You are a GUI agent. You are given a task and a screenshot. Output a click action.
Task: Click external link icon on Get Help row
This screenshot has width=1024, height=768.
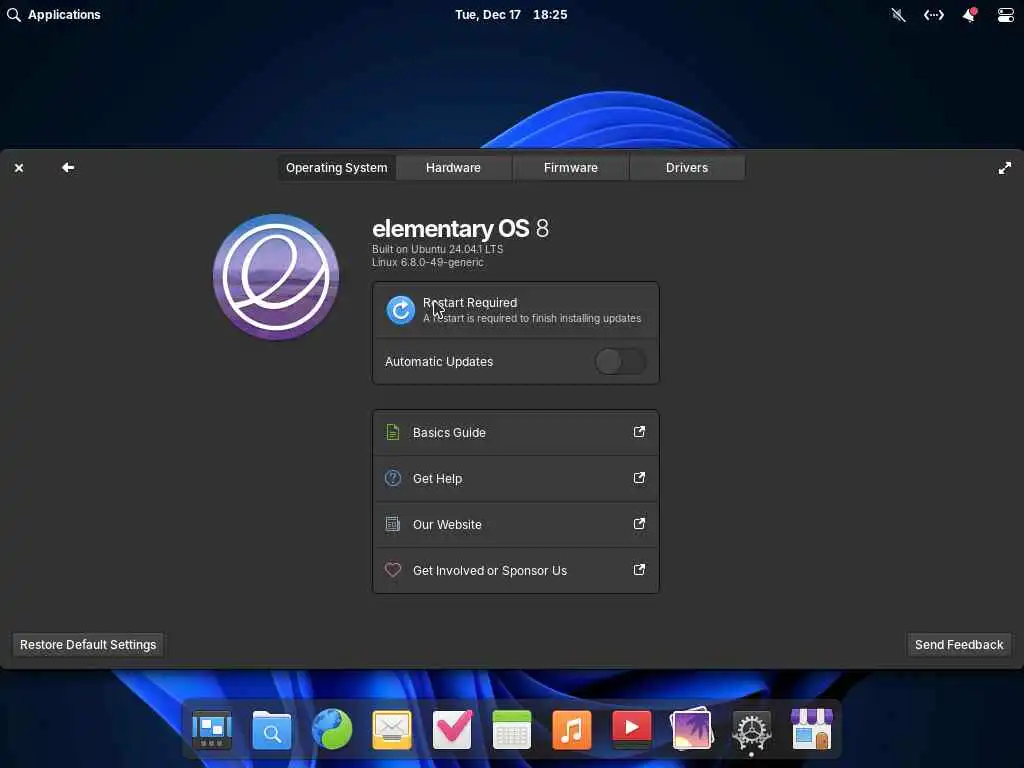(639, 478)
